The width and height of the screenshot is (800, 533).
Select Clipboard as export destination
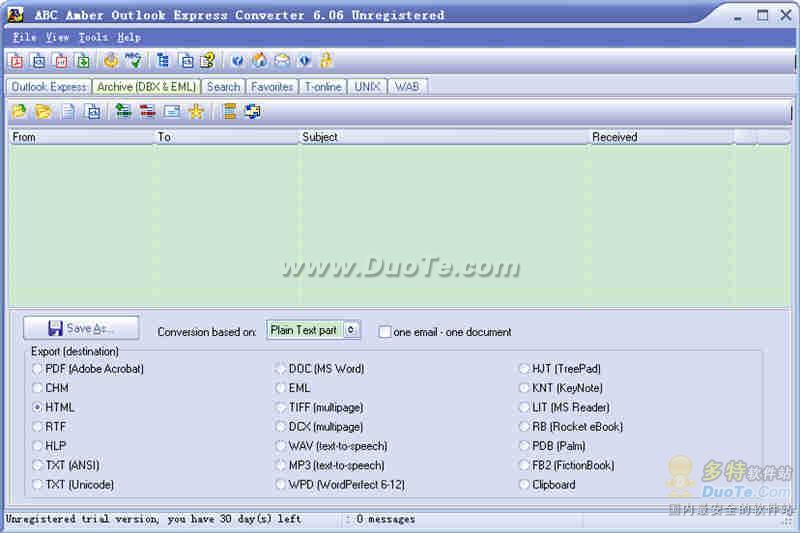(547, 485)
